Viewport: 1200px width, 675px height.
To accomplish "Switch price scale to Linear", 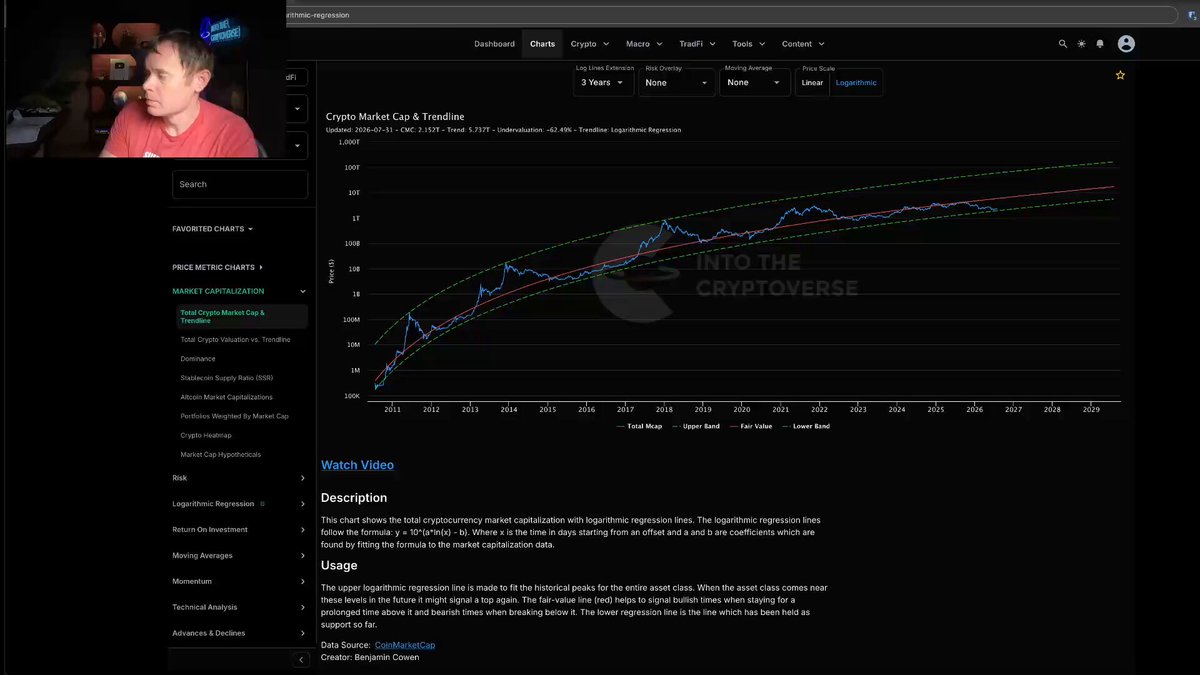I will tap(812, 82).
